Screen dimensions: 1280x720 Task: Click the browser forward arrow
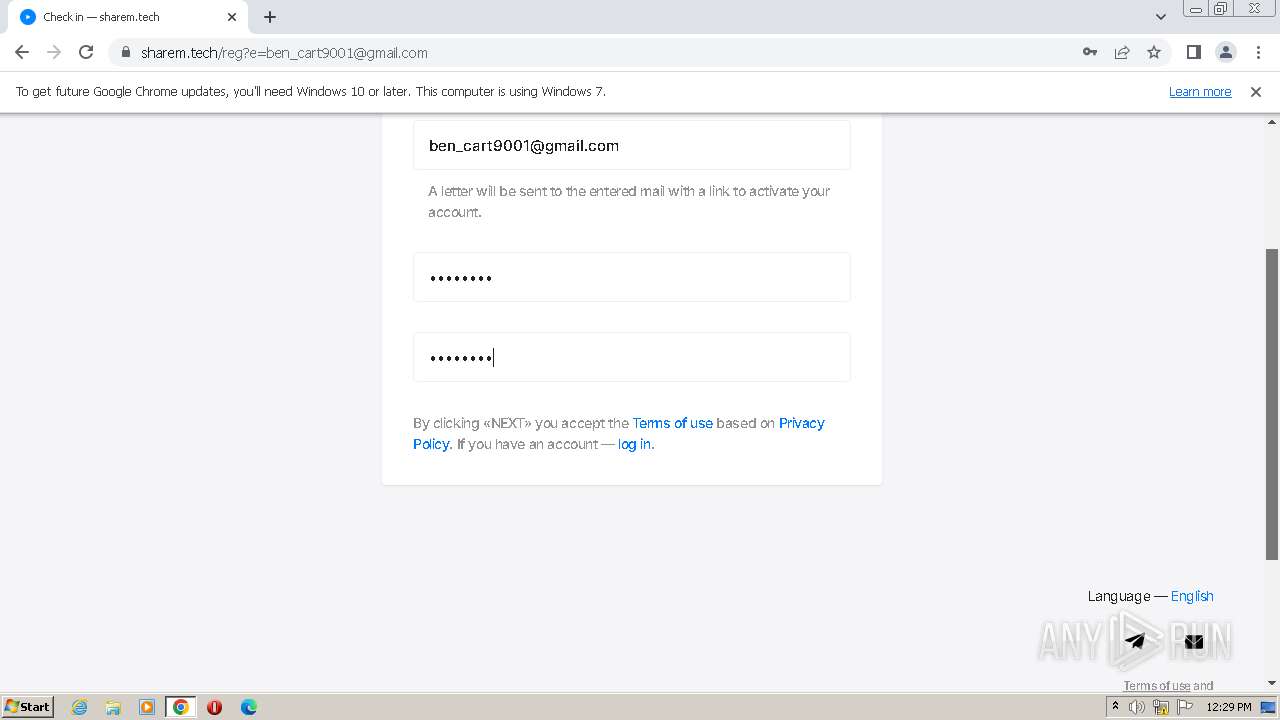pyautogui.click(x=54, y=52)
